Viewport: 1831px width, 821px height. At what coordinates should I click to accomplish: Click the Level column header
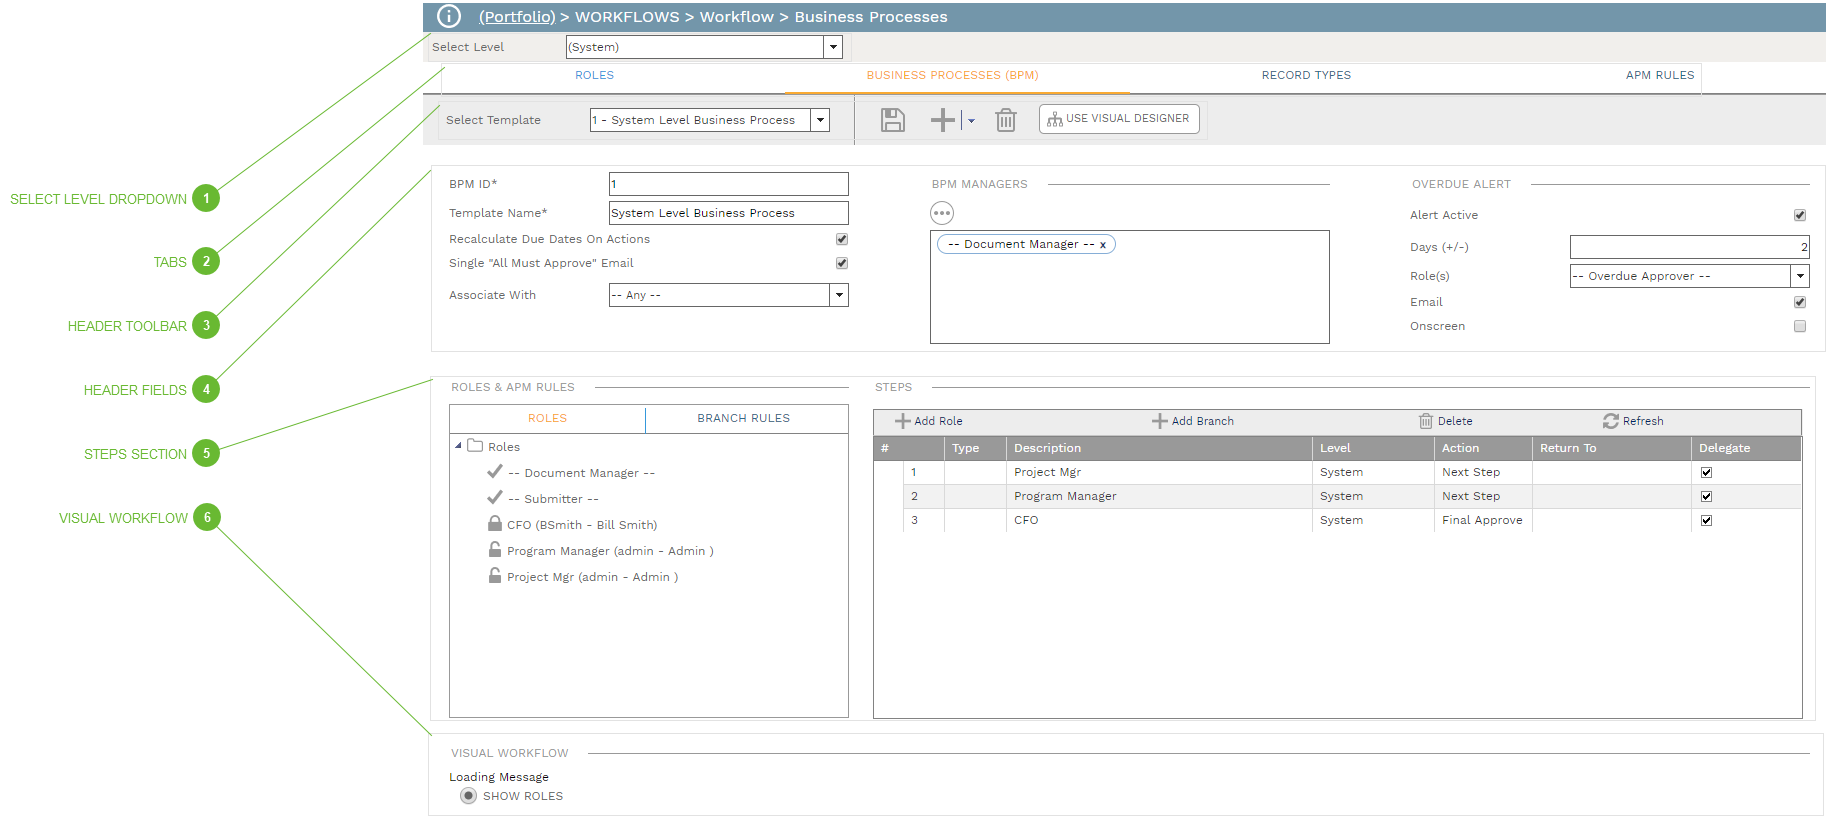click(x=1373, y=448)
